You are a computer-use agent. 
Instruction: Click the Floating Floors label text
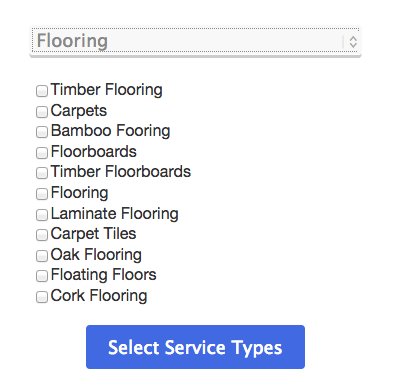[104, 275]
